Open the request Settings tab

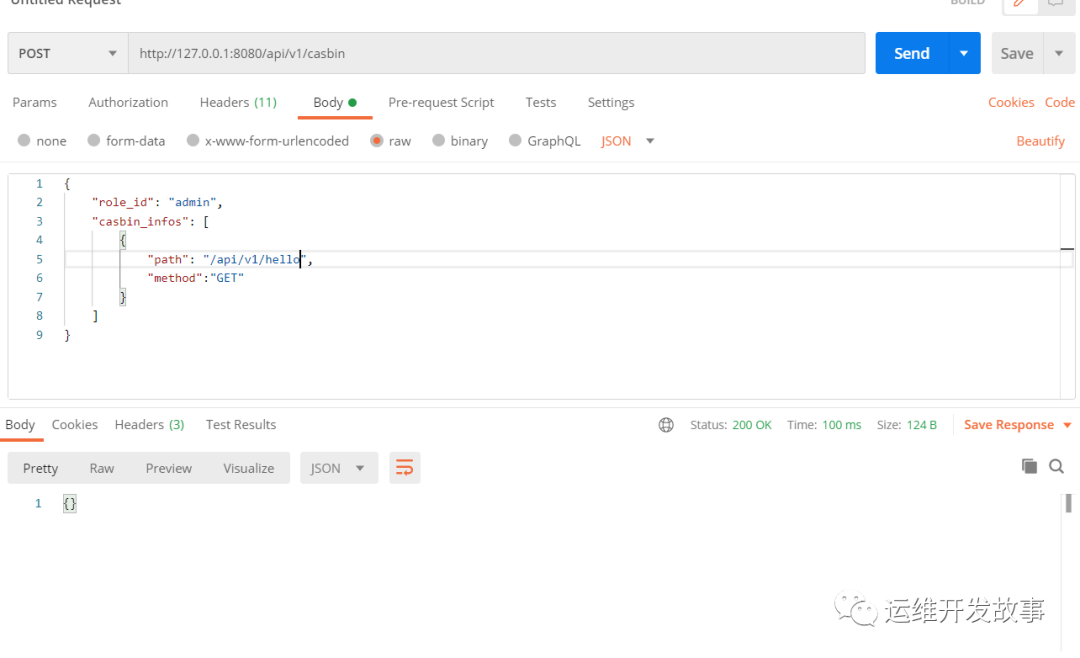611,103
